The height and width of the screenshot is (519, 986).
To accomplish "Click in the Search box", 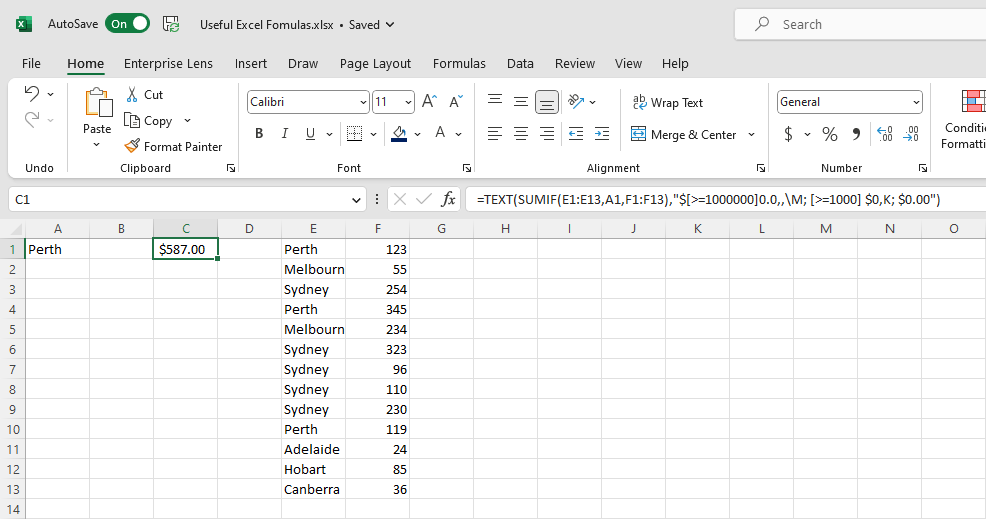I will click(860, 24).
